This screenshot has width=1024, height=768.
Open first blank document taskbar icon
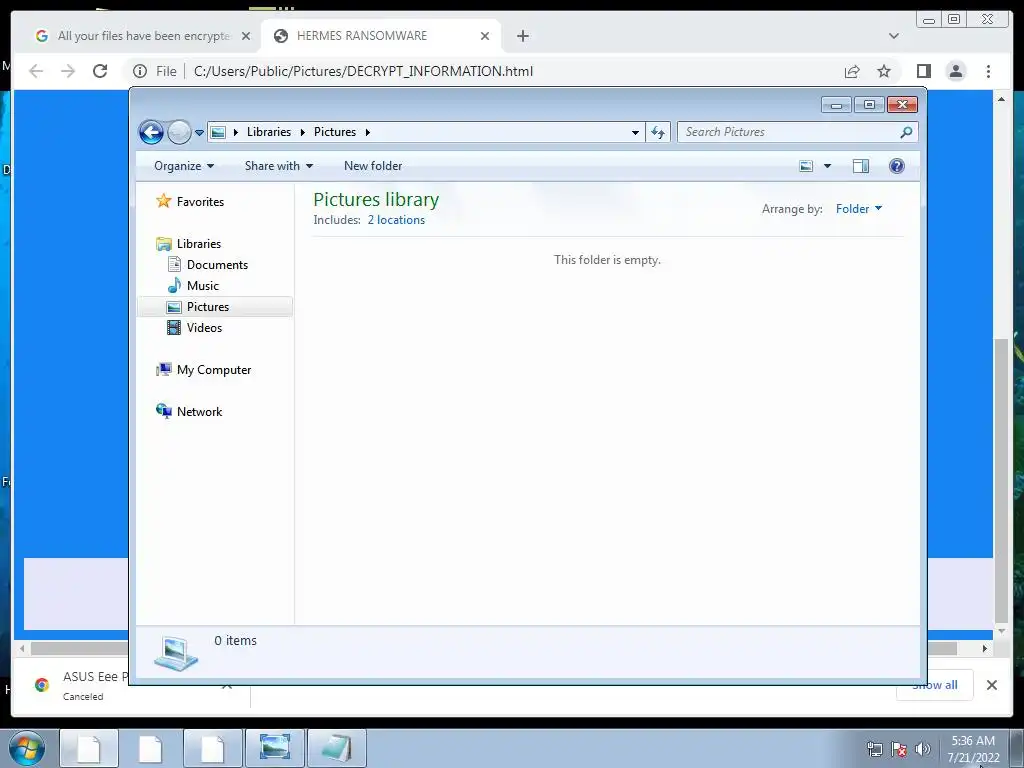tap(89, 748)
